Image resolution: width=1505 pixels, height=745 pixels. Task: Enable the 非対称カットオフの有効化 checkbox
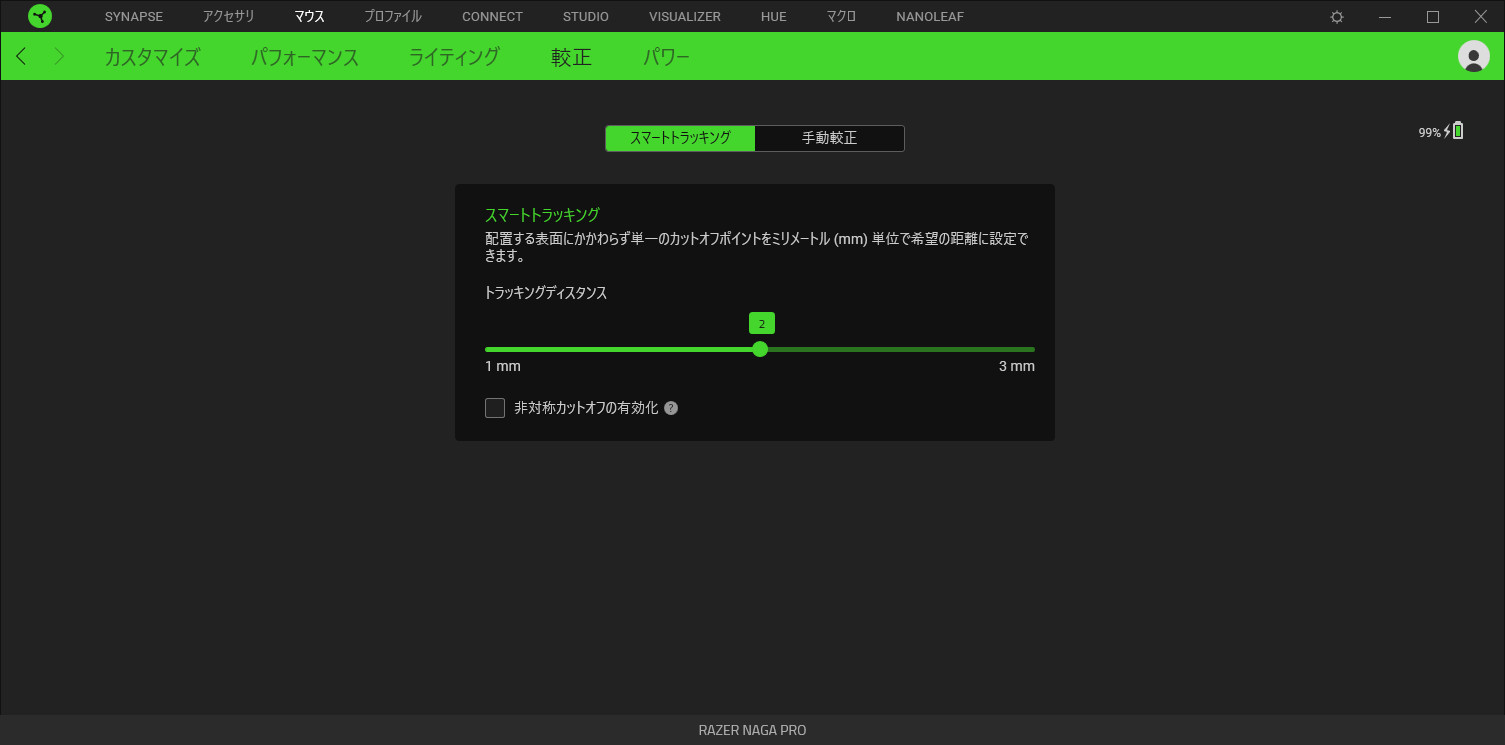pyautogui.click(x=495, y=408)
